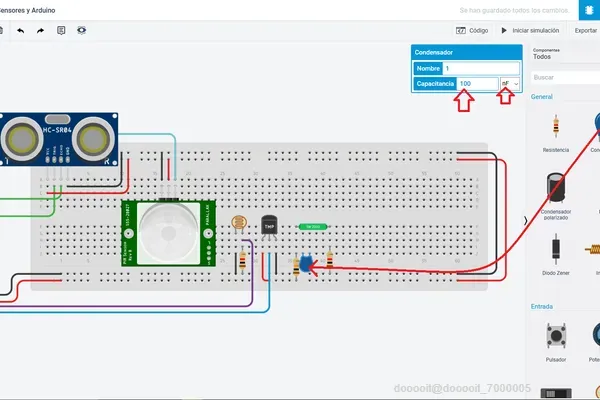
Task: Select the Pulsador button component
Action: tap(556, 336)
